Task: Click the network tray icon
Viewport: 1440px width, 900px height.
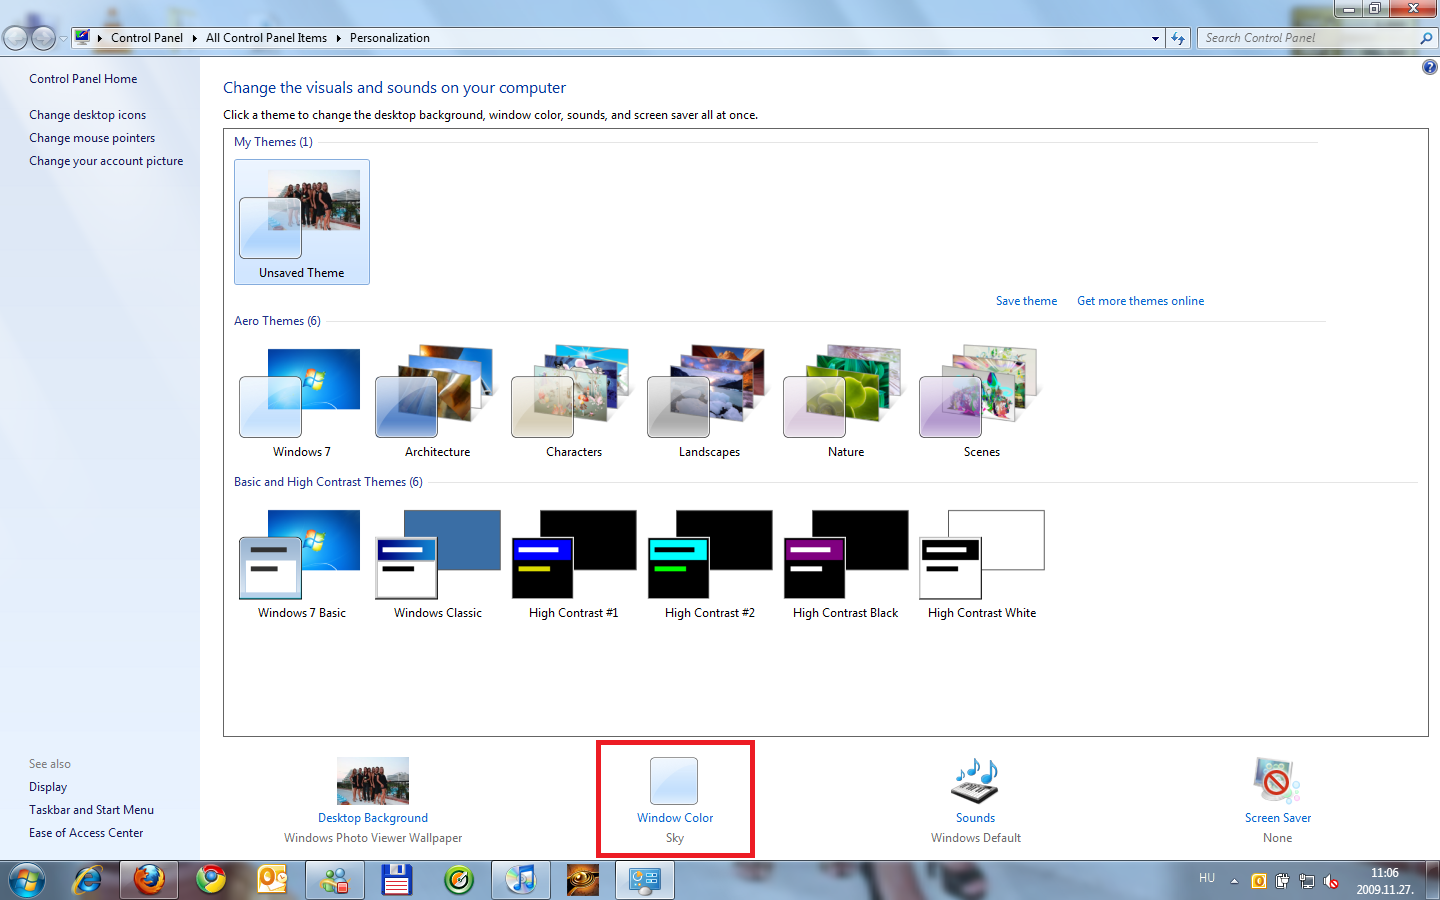Action: pyautogui.click(x=1307, y=881)
